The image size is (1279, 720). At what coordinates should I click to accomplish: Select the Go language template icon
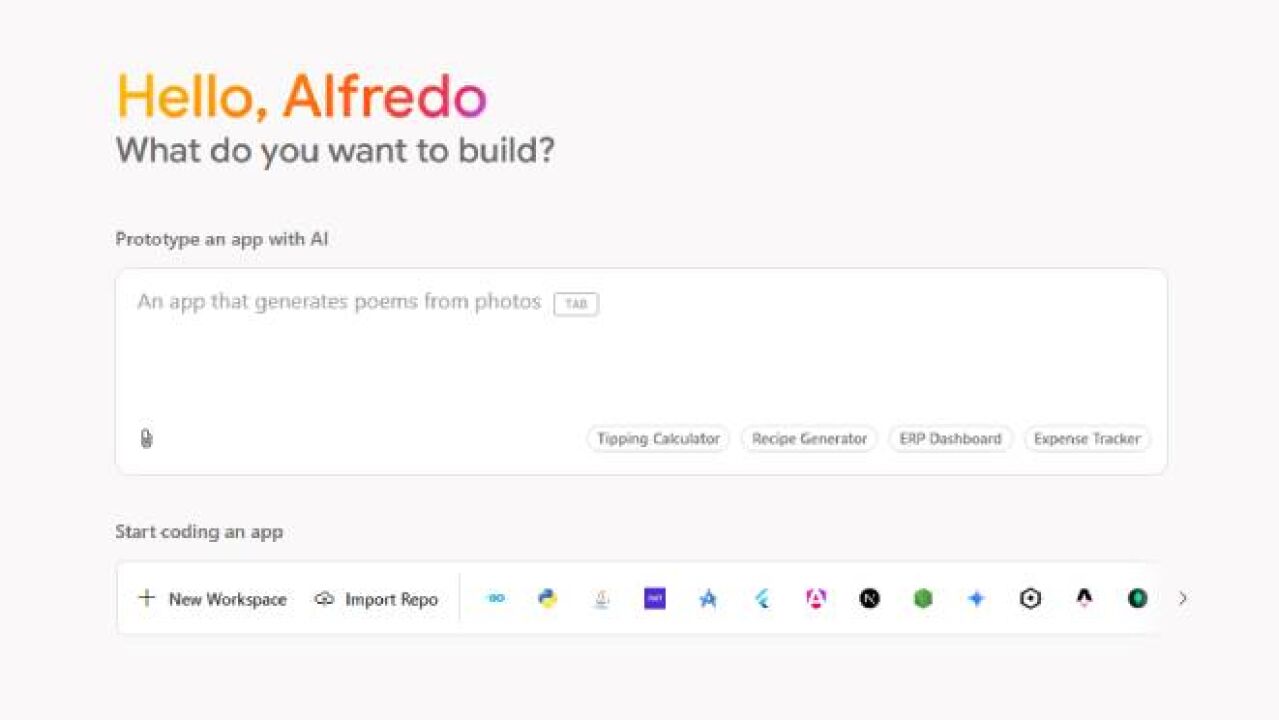[494, 598]
